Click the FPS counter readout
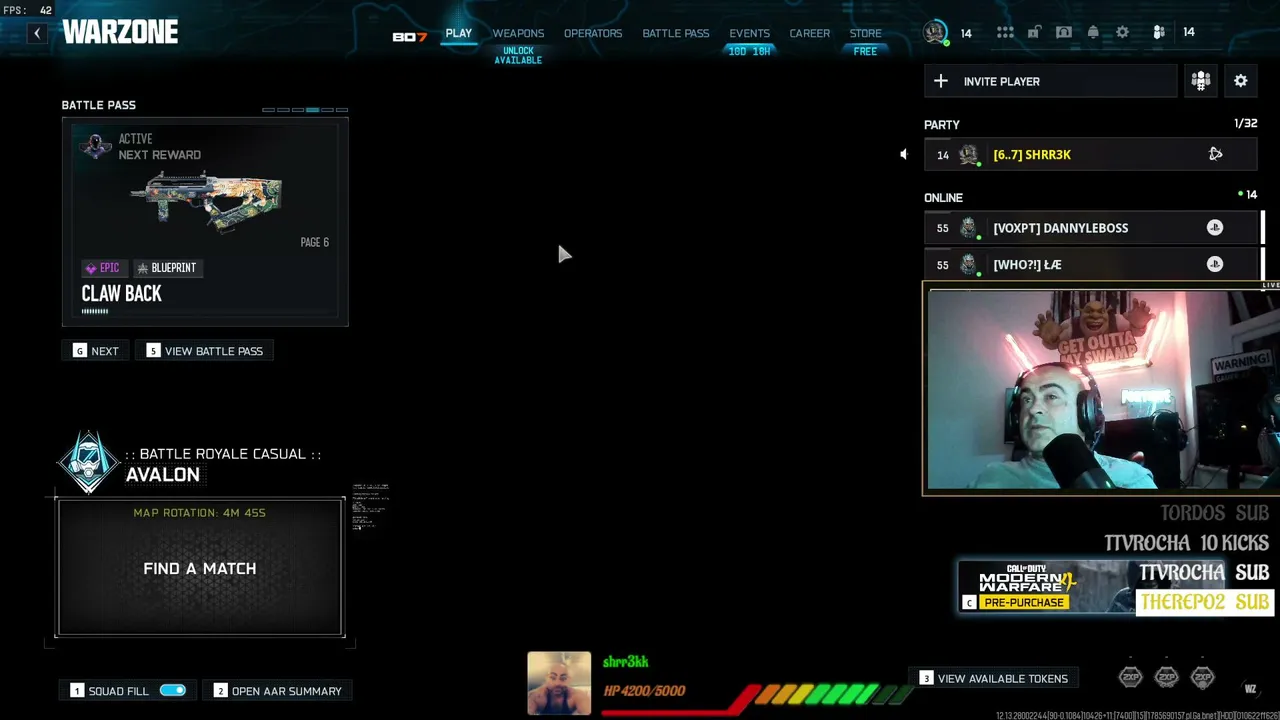Viewport: 1280px width, 720px height. pyautogui.click(x=30, y=10)
